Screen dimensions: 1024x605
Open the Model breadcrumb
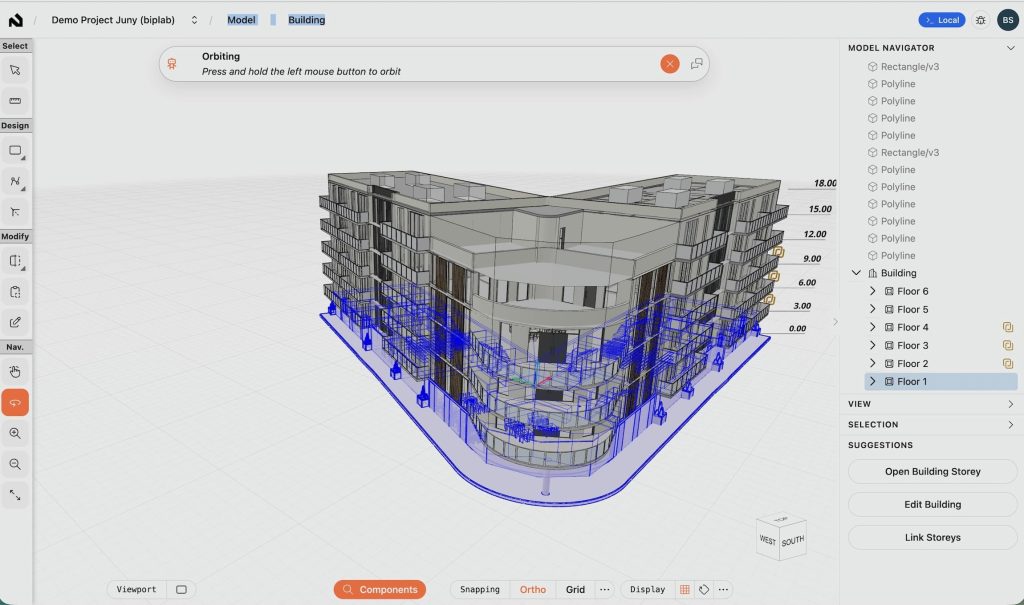coord(241,20)
